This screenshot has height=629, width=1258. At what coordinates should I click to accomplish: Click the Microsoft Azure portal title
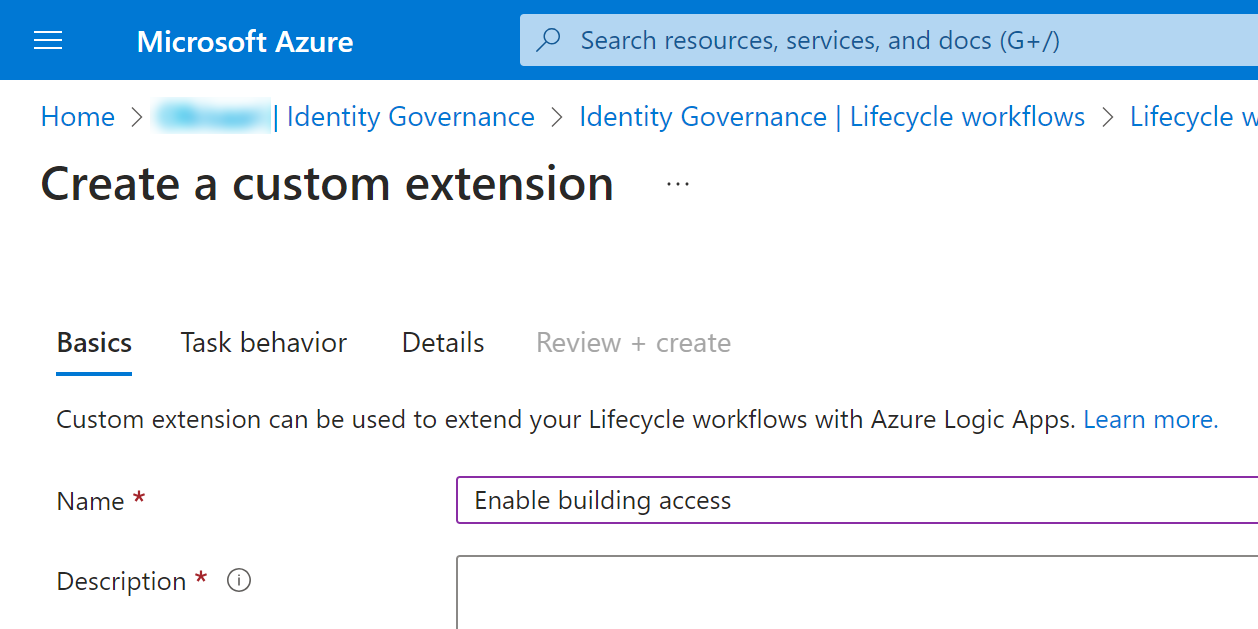[245, 41]
